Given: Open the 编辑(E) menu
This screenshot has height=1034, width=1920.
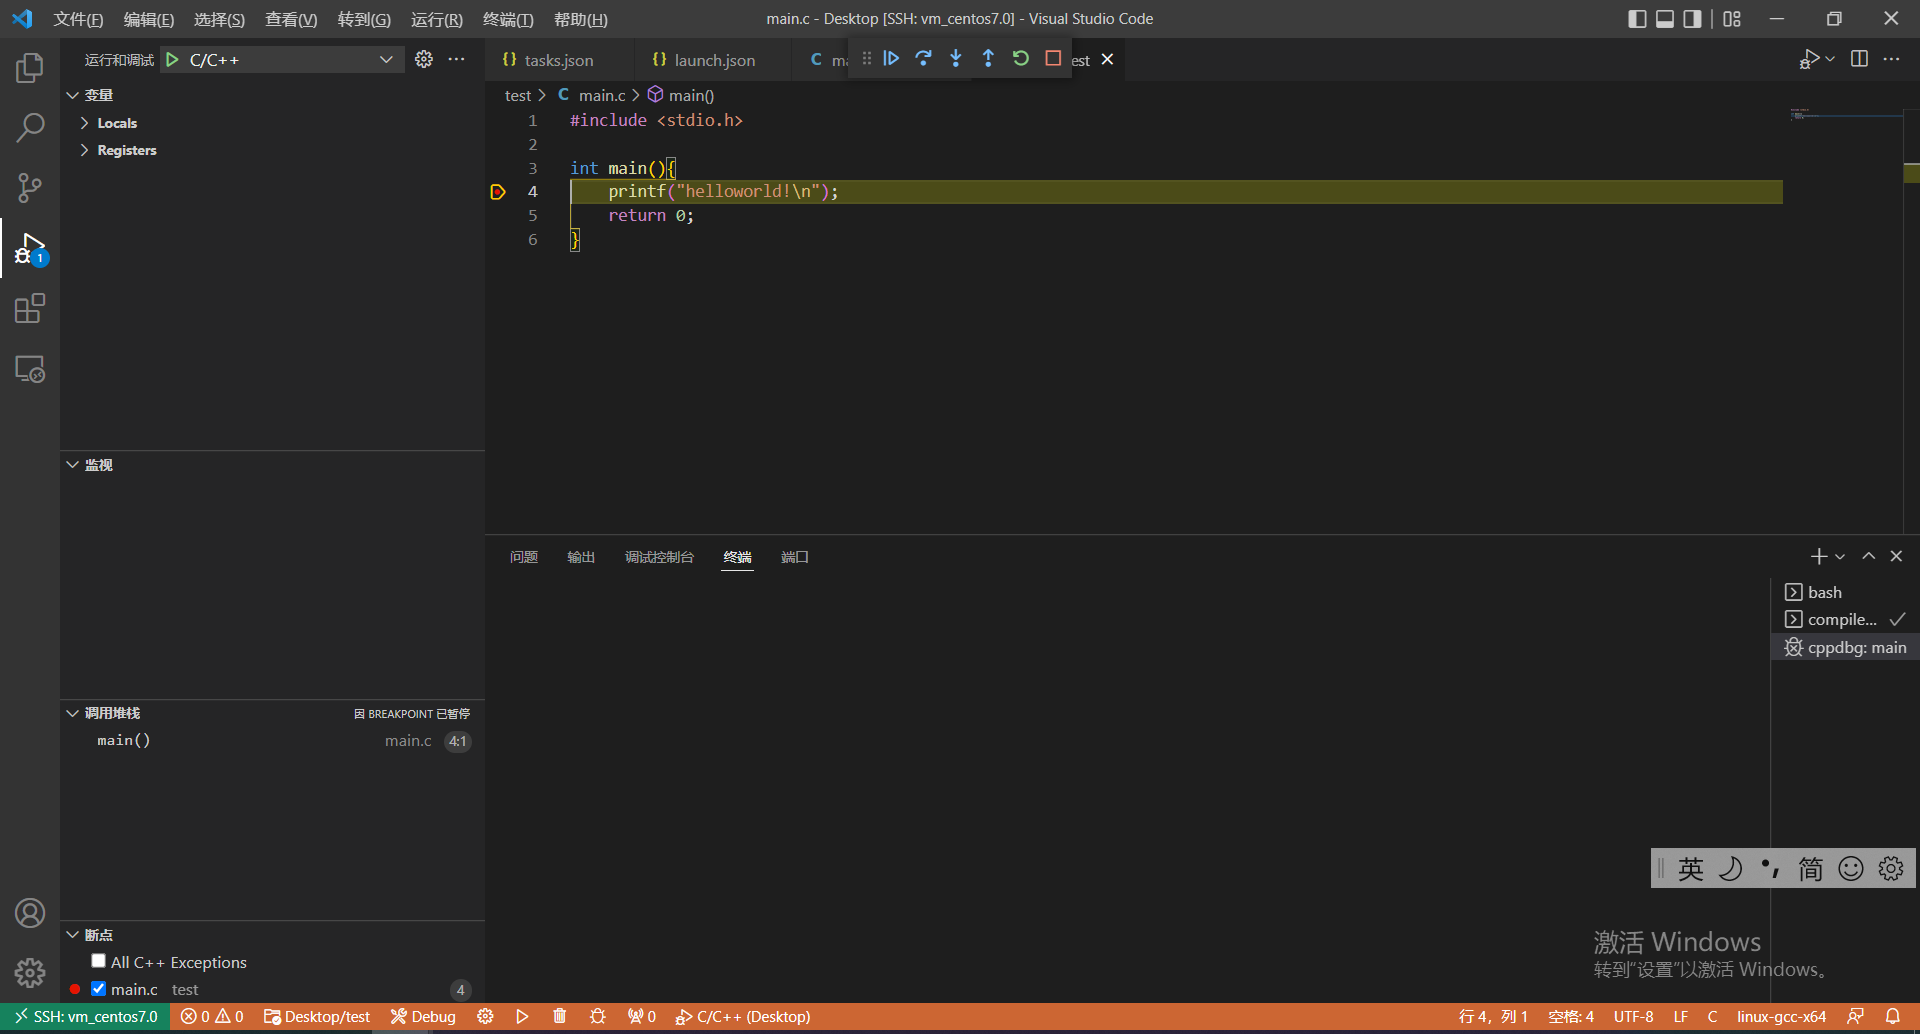Looking at the screenshot, I should coord(149,19).
